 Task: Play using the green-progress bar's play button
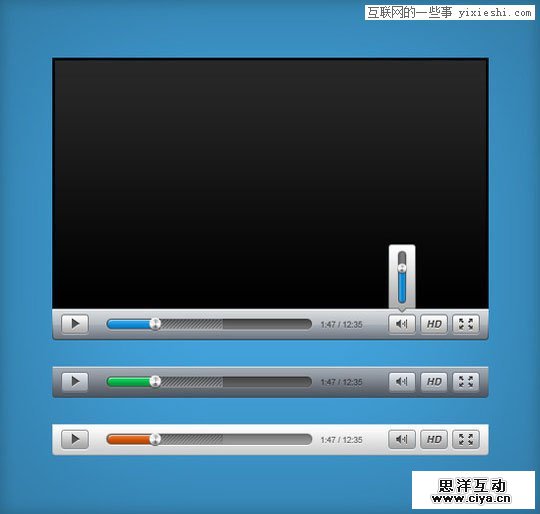(75, 382)
